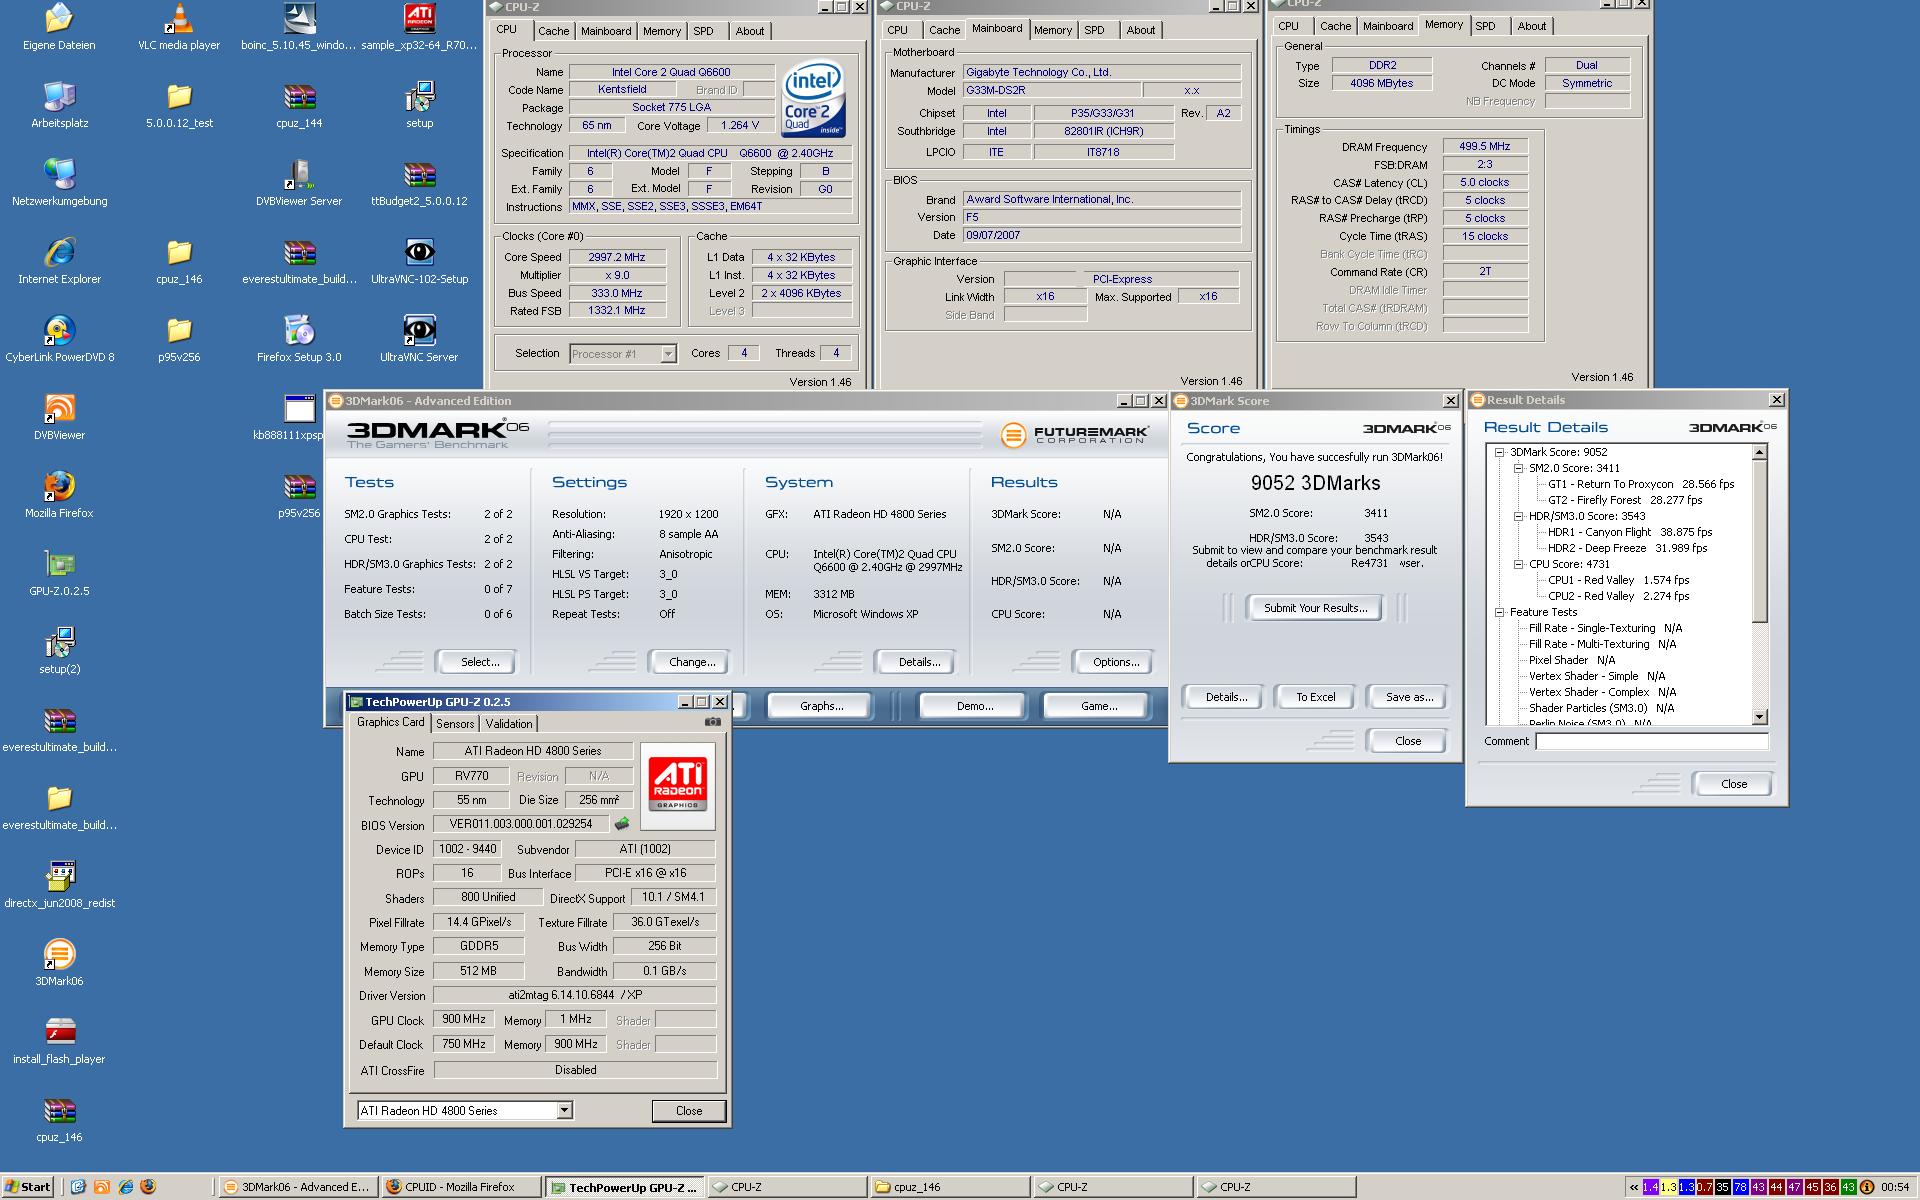The height and width of the screenshot is (1200, 1920).
Task: Click the Result Details scrollbar thumb
Action: point(1760,542)
